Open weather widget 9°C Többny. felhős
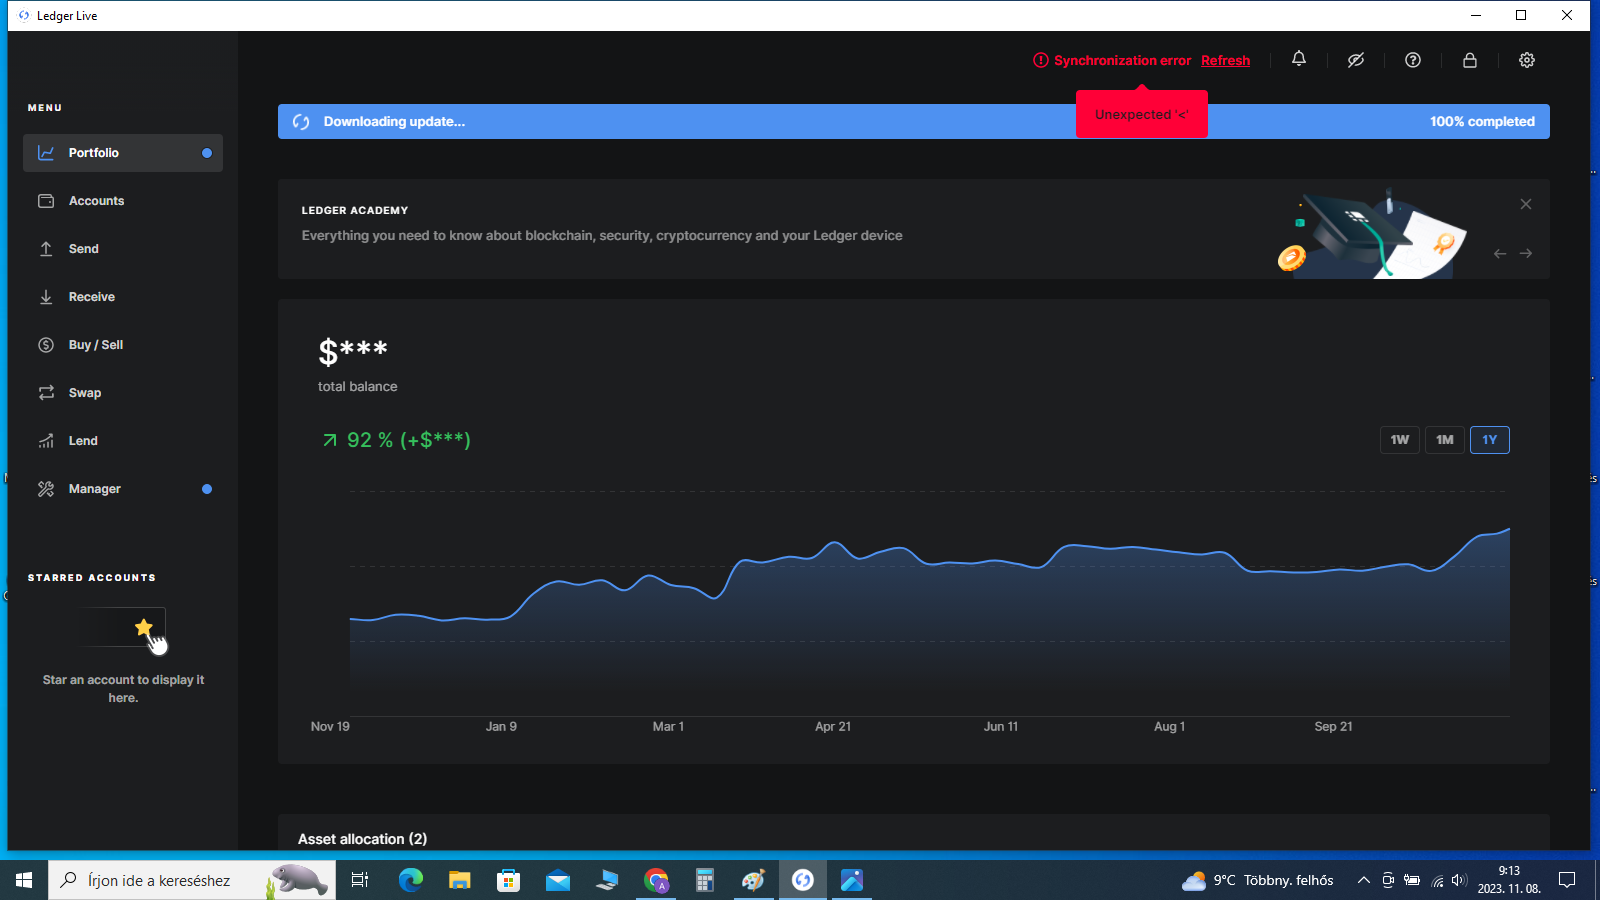1600x900 pixels. (1258, 880)
